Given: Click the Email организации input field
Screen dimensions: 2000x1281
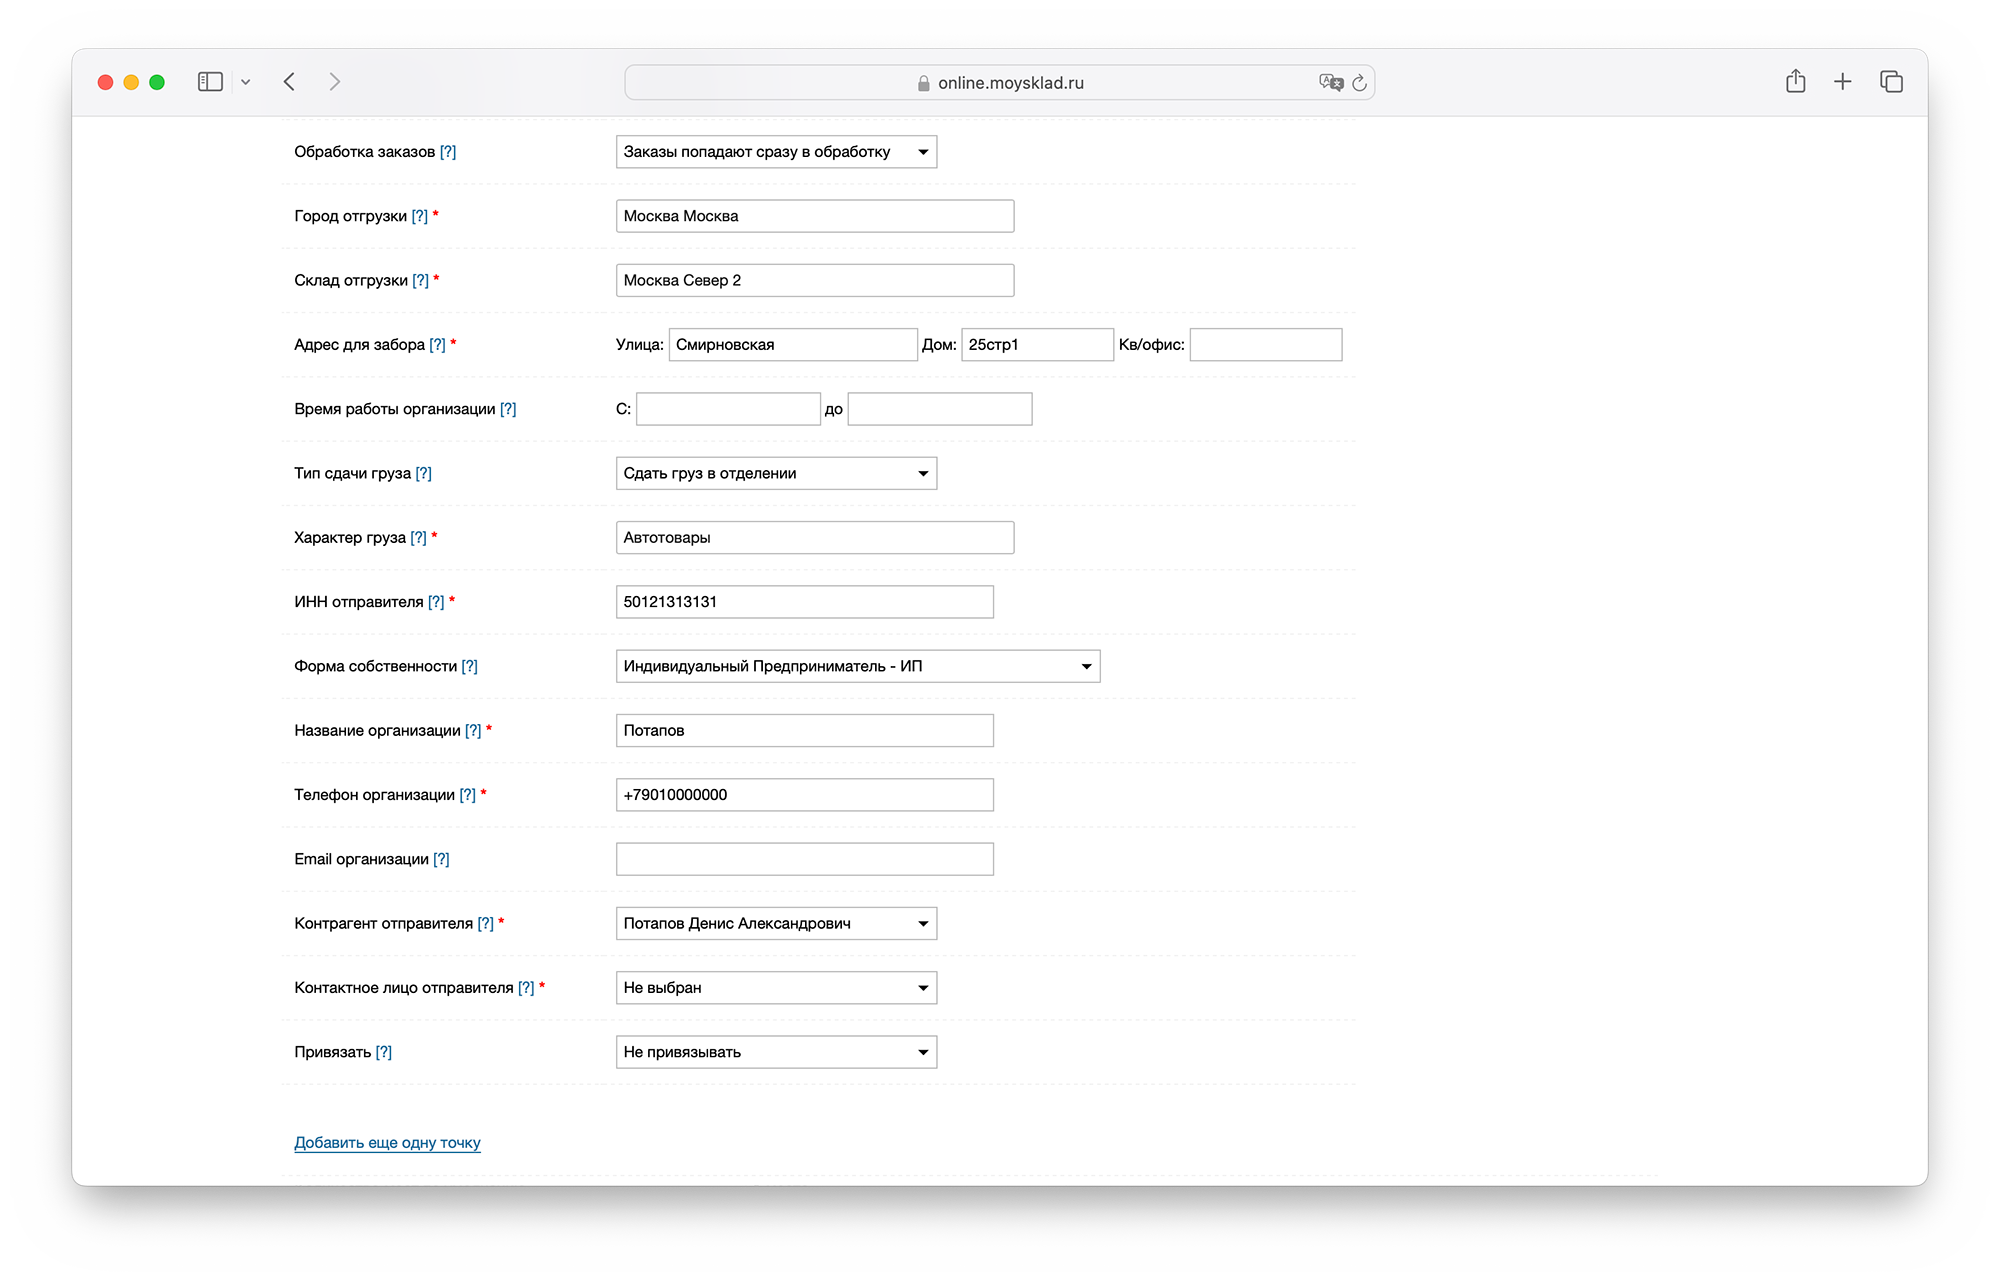Looking at the screenshot, I should point(804,859).
